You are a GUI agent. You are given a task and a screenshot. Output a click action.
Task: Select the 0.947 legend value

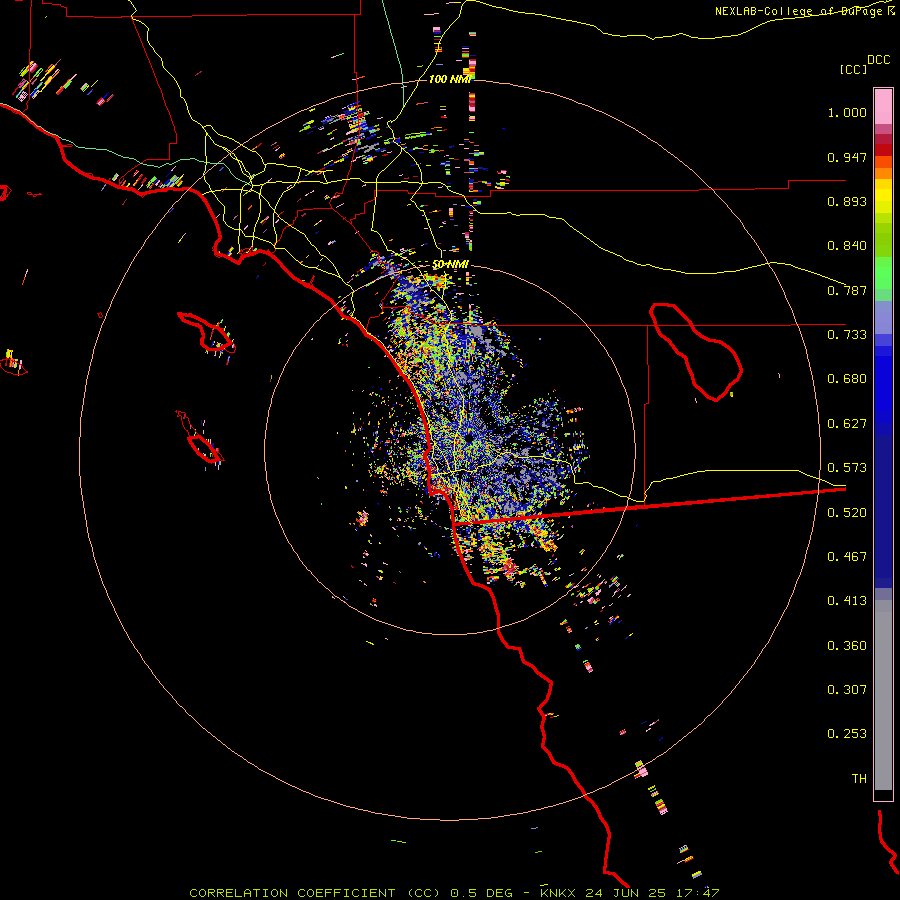pos(847,157)
